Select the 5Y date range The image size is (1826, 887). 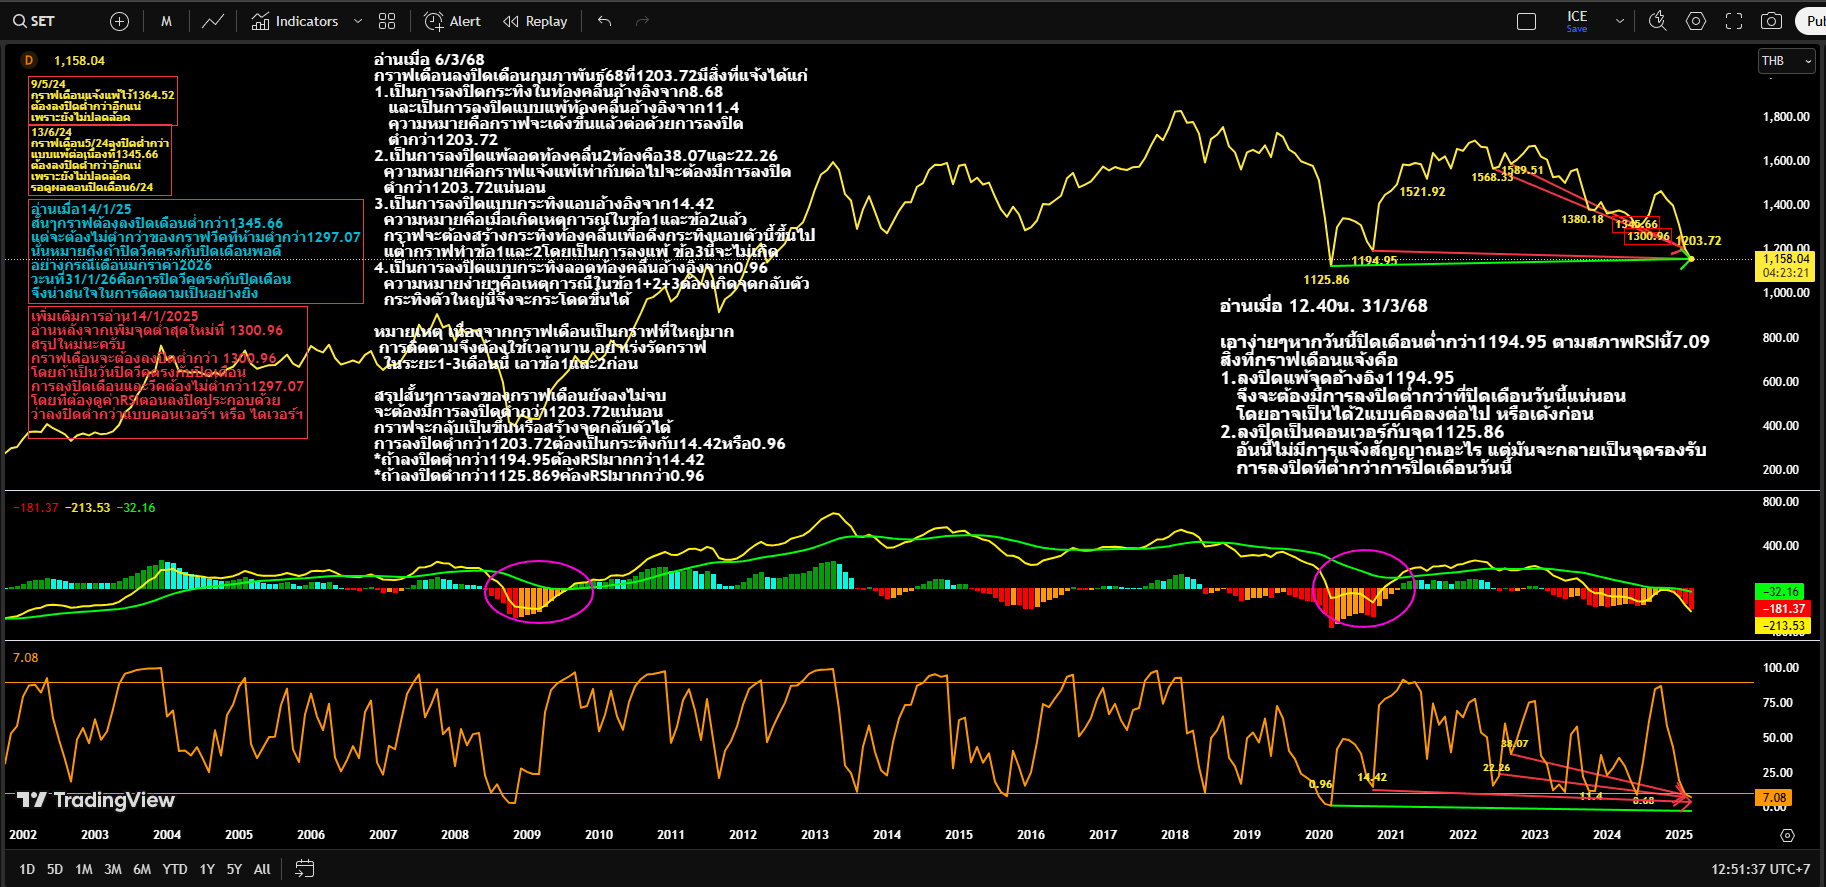pyautogui.click(x=234, y=869)
